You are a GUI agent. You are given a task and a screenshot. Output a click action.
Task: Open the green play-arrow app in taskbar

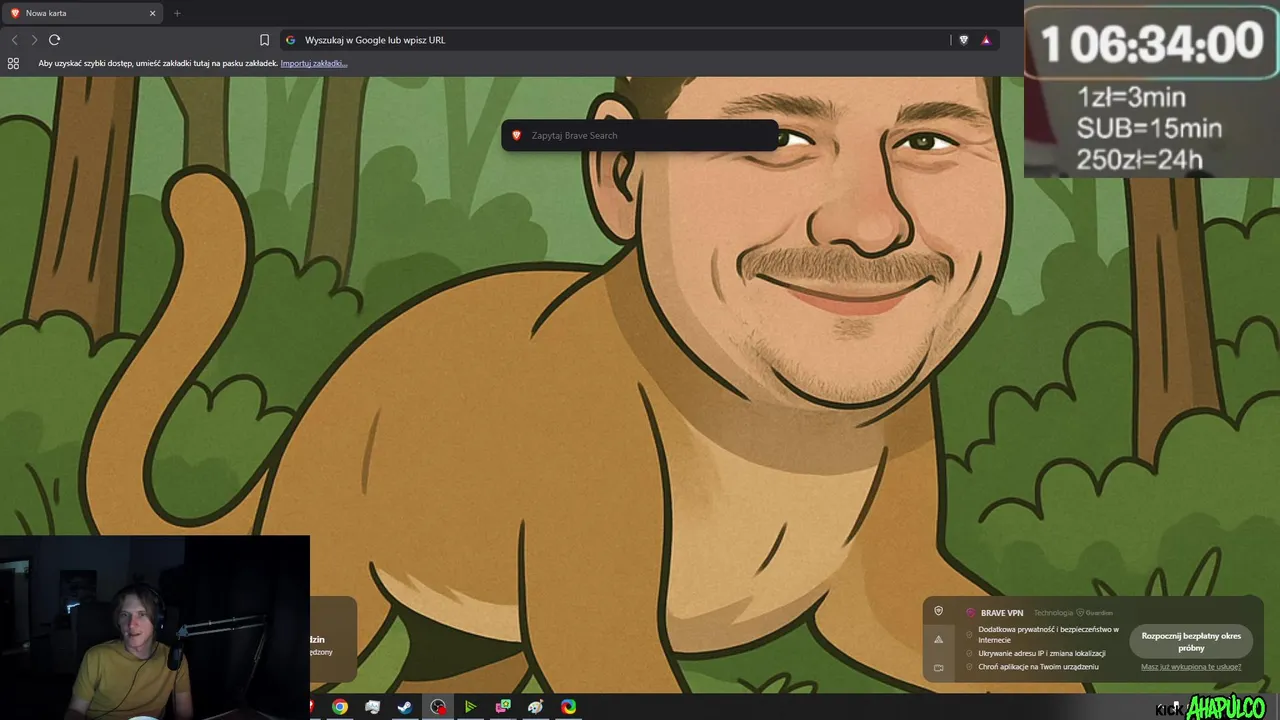tap(470, 707)
